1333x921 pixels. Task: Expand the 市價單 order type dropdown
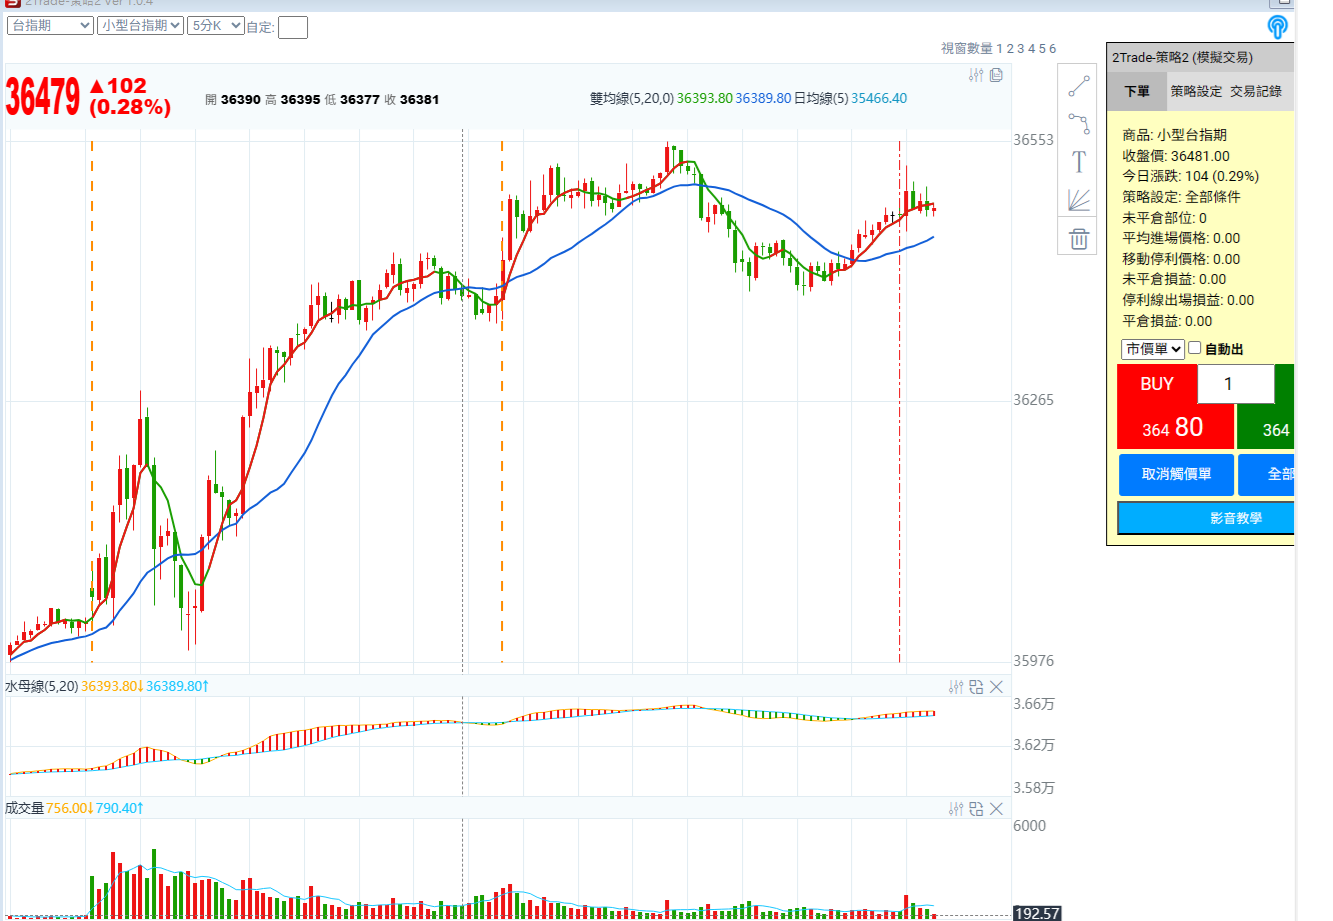[1152, 349]
